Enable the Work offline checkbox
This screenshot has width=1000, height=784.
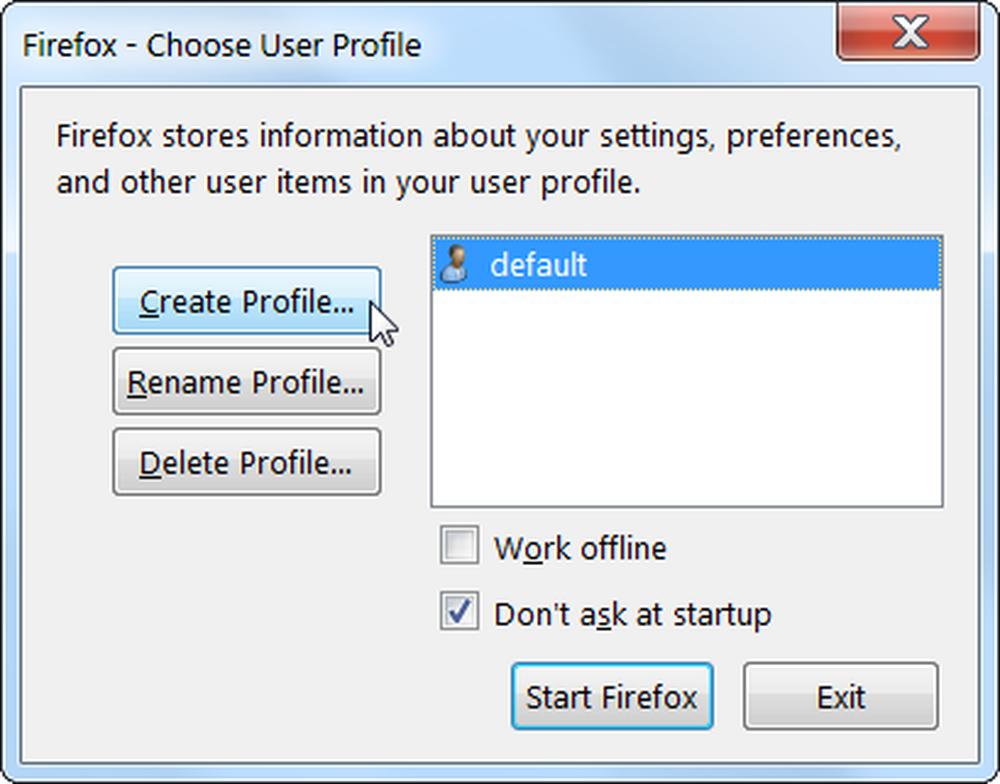click(x=459, y=545)
